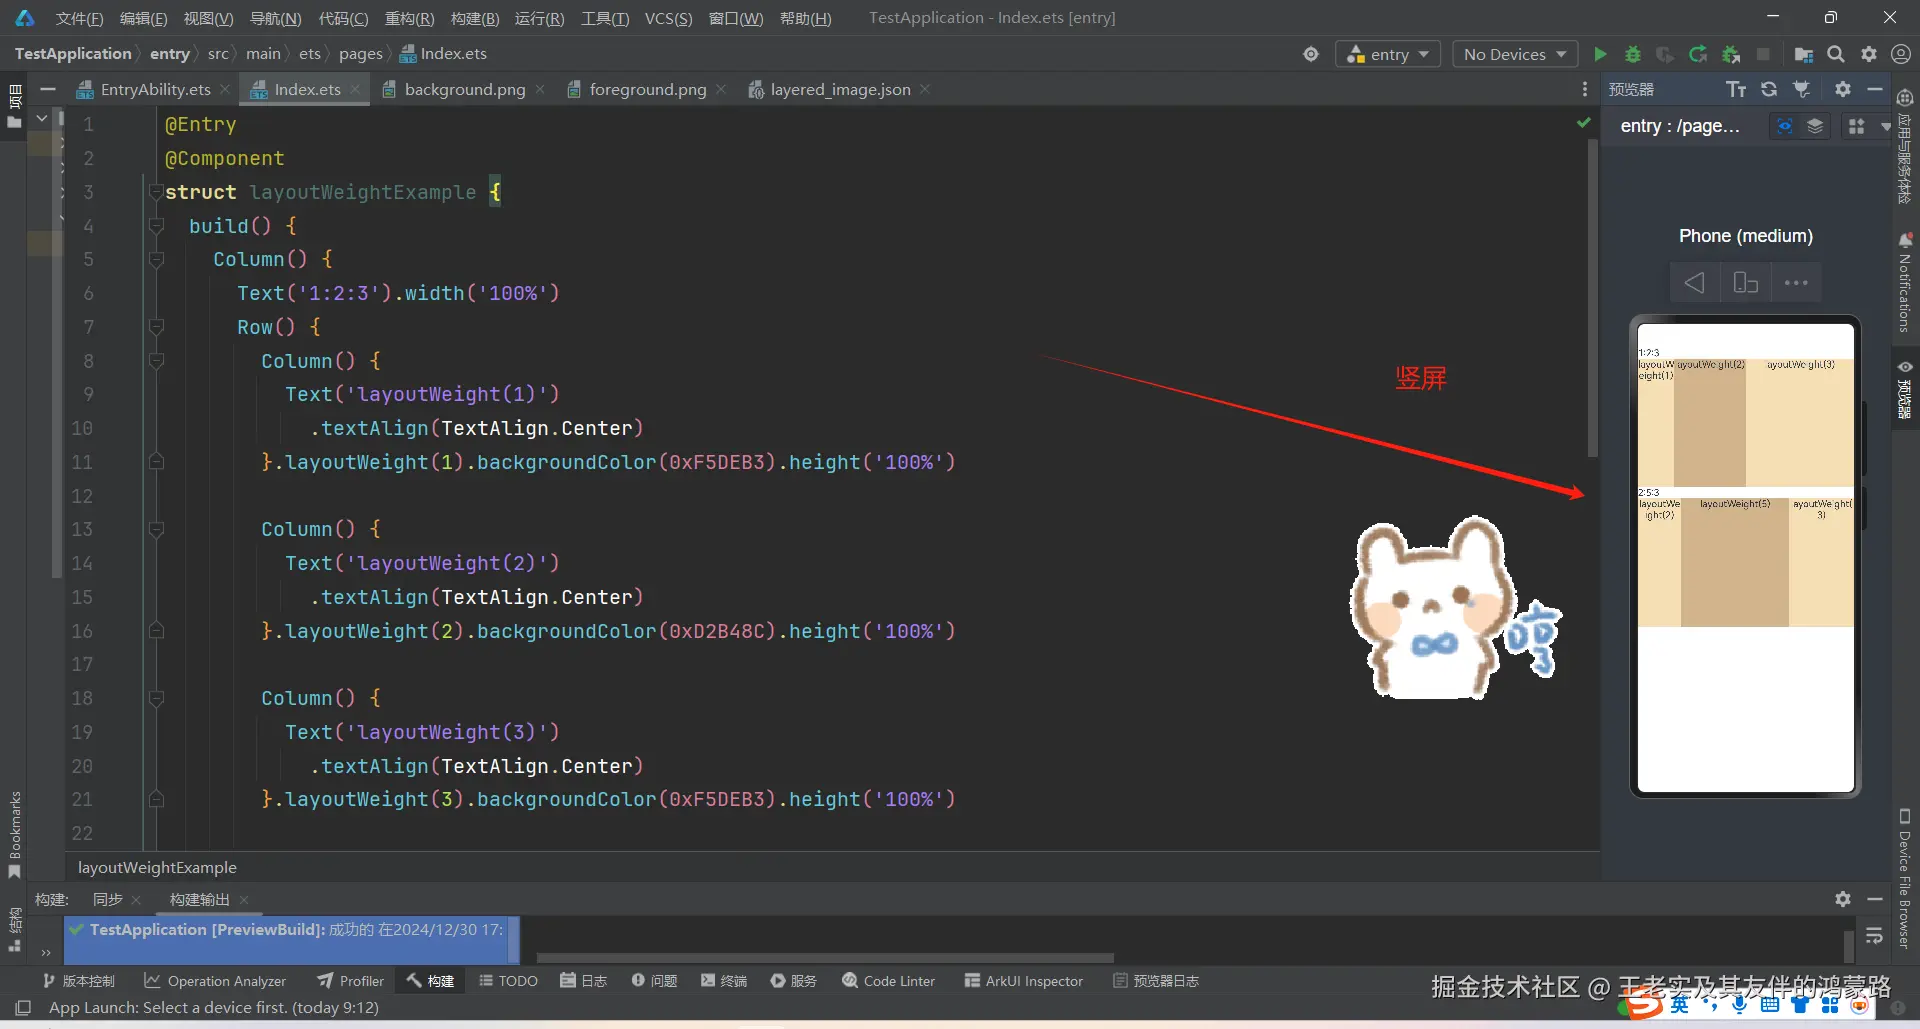Screen dimensions: 1920x1029
Task: Open ArkUI Inspector tool window
Action: (1023, 981)
